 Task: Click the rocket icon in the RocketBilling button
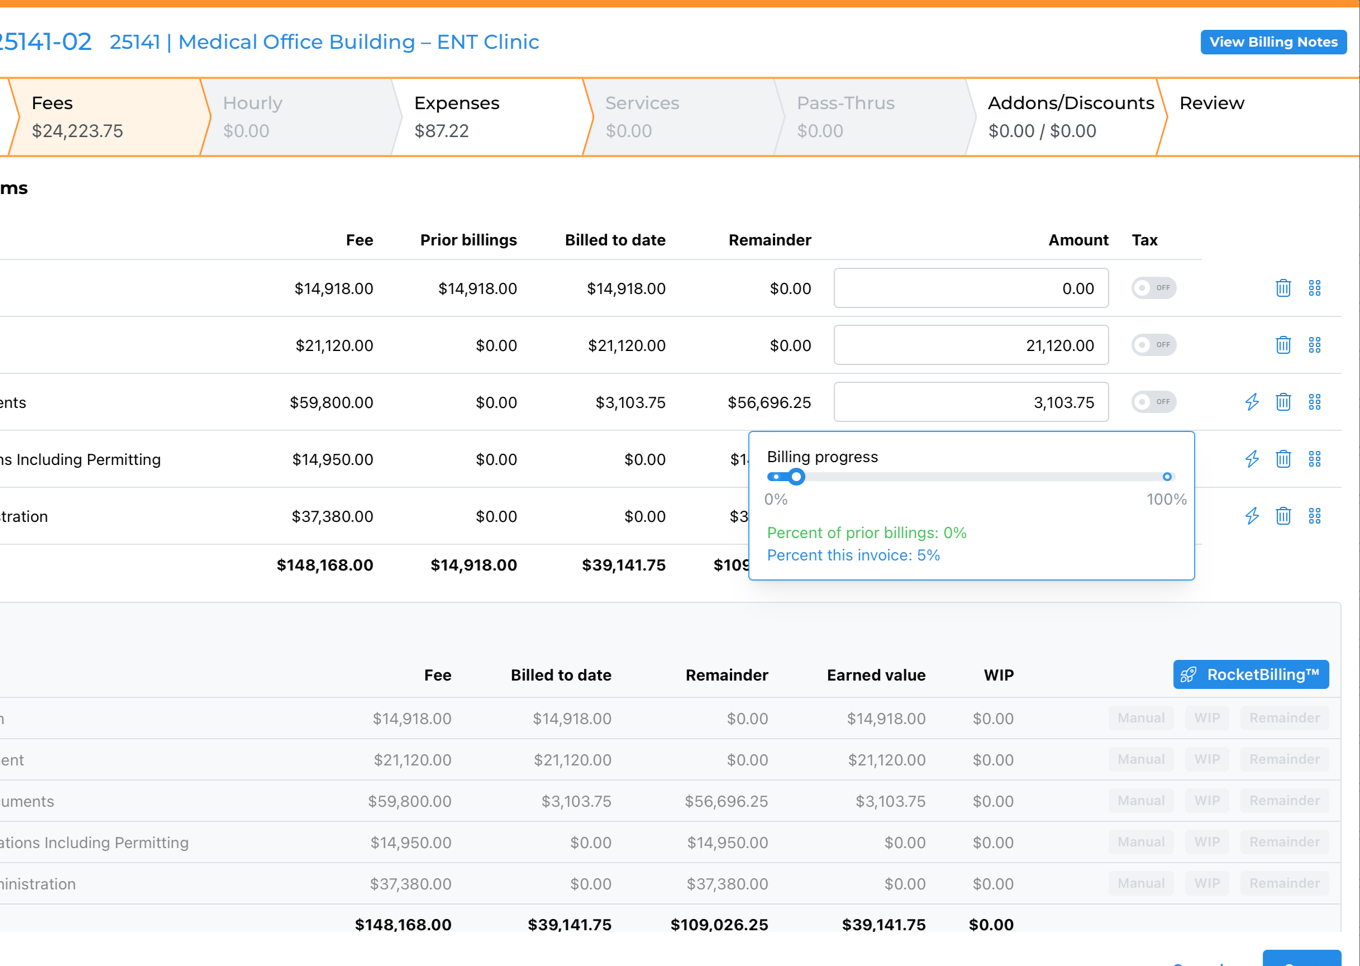coord(1189,674)
